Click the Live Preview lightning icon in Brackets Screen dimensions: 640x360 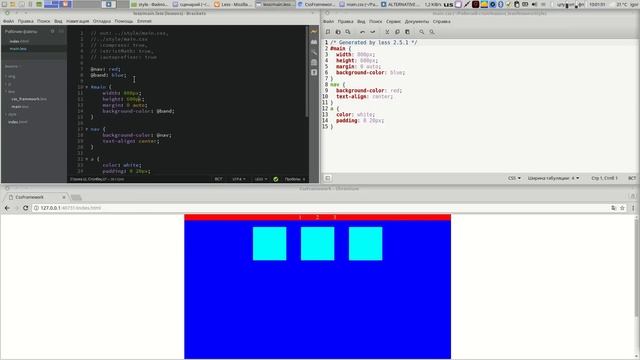(314, 31)
